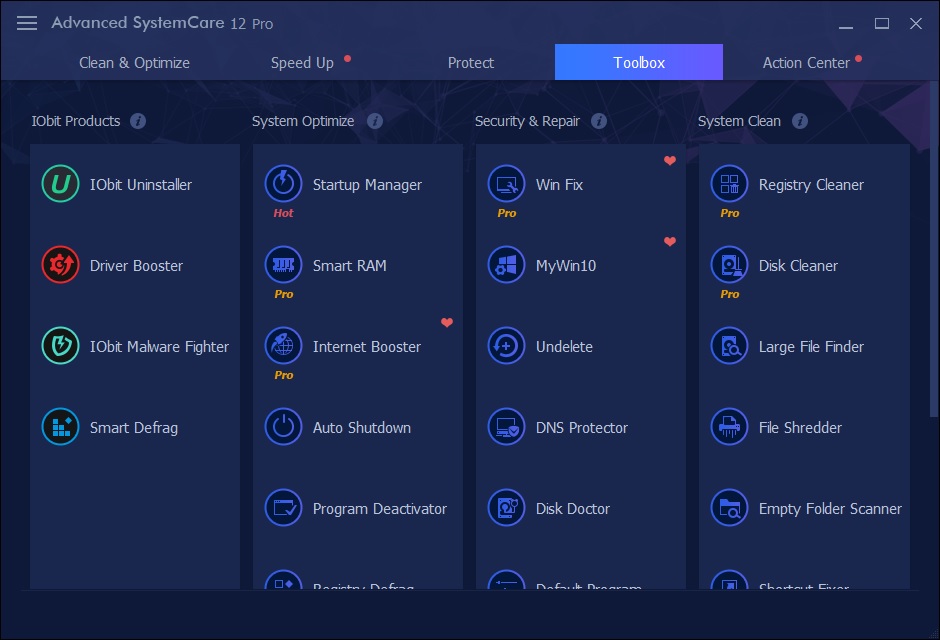Launch DNS Protector icon
Viewport: 940px width, 640px height.
click(x=507, y=427)
